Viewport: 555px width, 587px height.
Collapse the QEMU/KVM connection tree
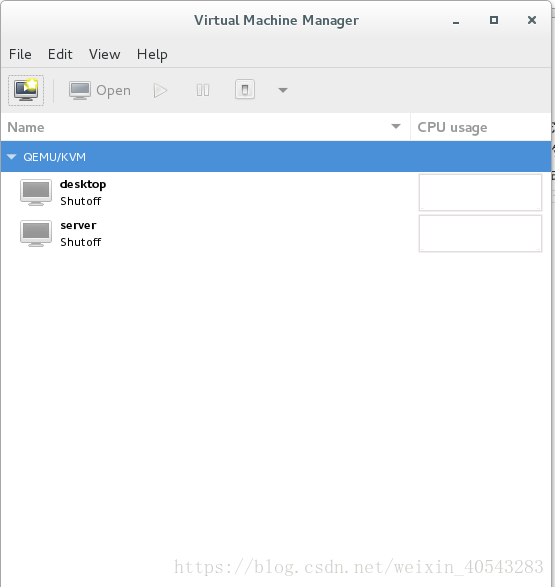pos(12,157)
